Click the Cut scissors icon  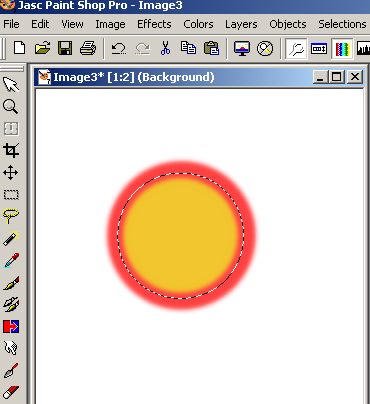point(165,48)
